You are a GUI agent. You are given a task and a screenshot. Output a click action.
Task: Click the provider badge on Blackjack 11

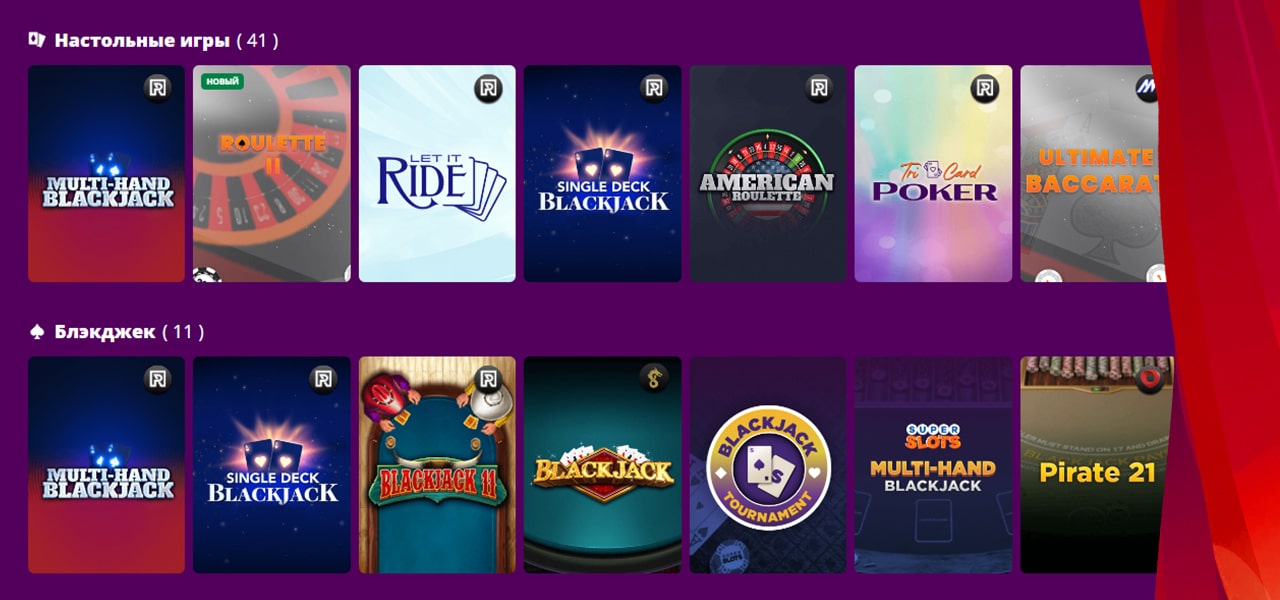coord(488,379)
